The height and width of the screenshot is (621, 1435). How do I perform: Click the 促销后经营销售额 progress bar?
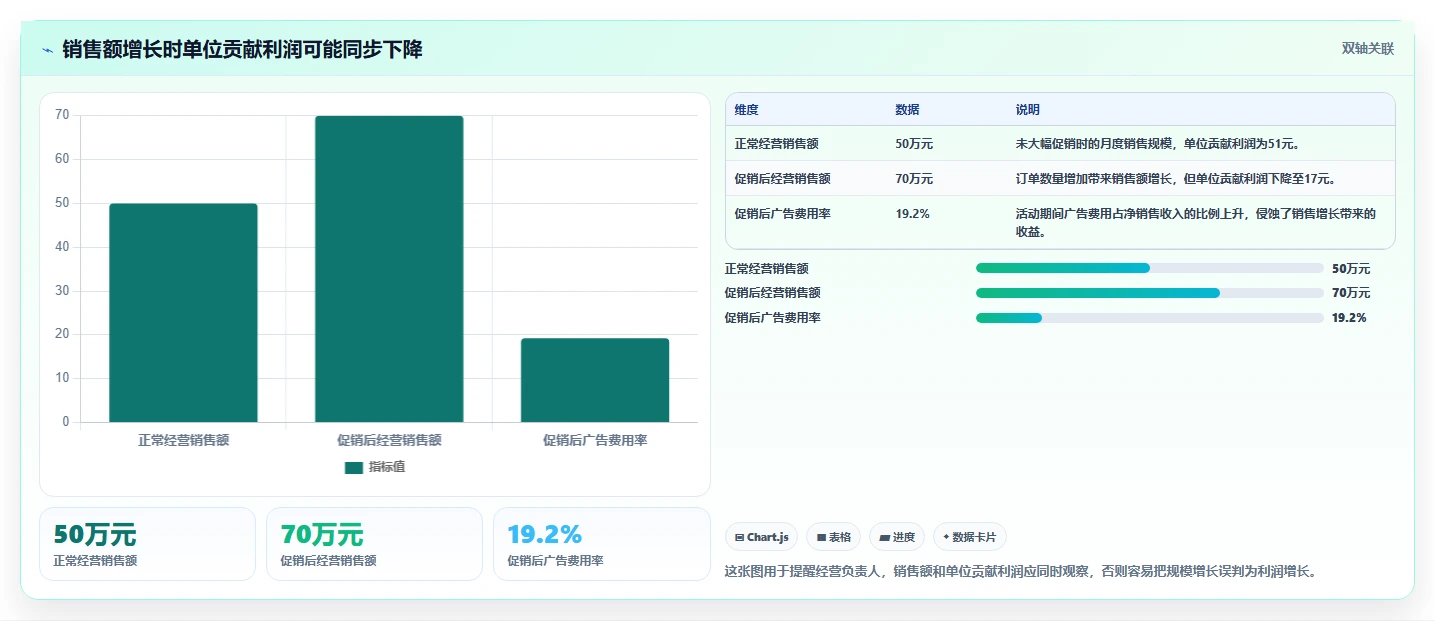coord(1150,293)
